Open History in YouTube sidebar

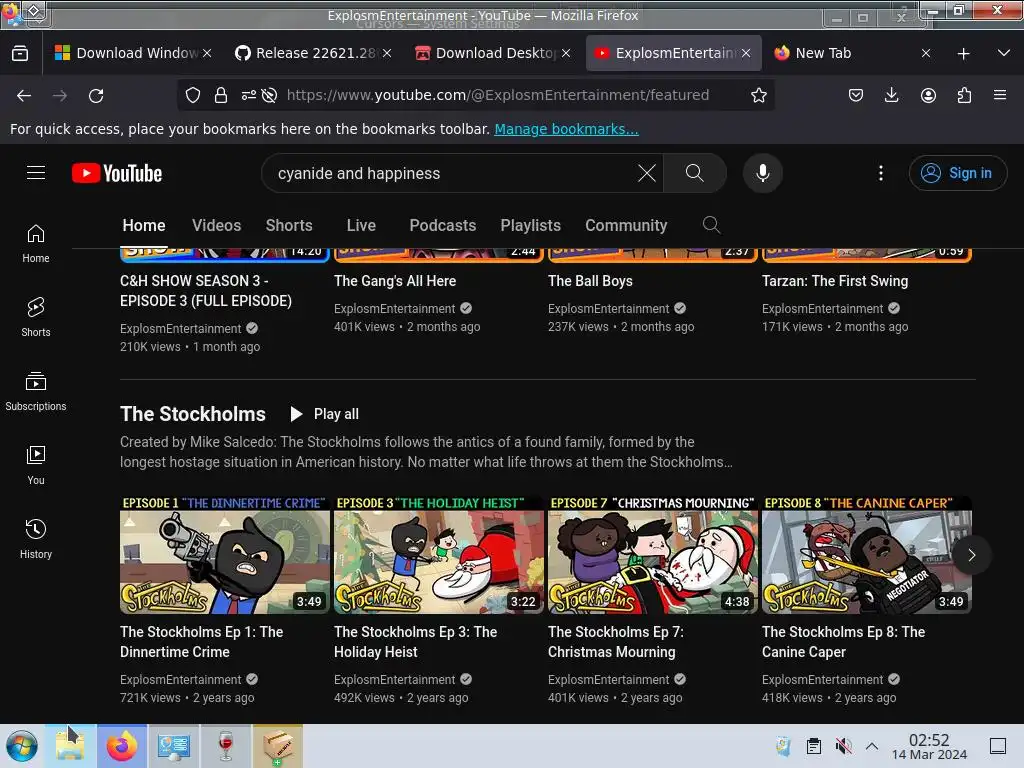(x=36, y=539)
